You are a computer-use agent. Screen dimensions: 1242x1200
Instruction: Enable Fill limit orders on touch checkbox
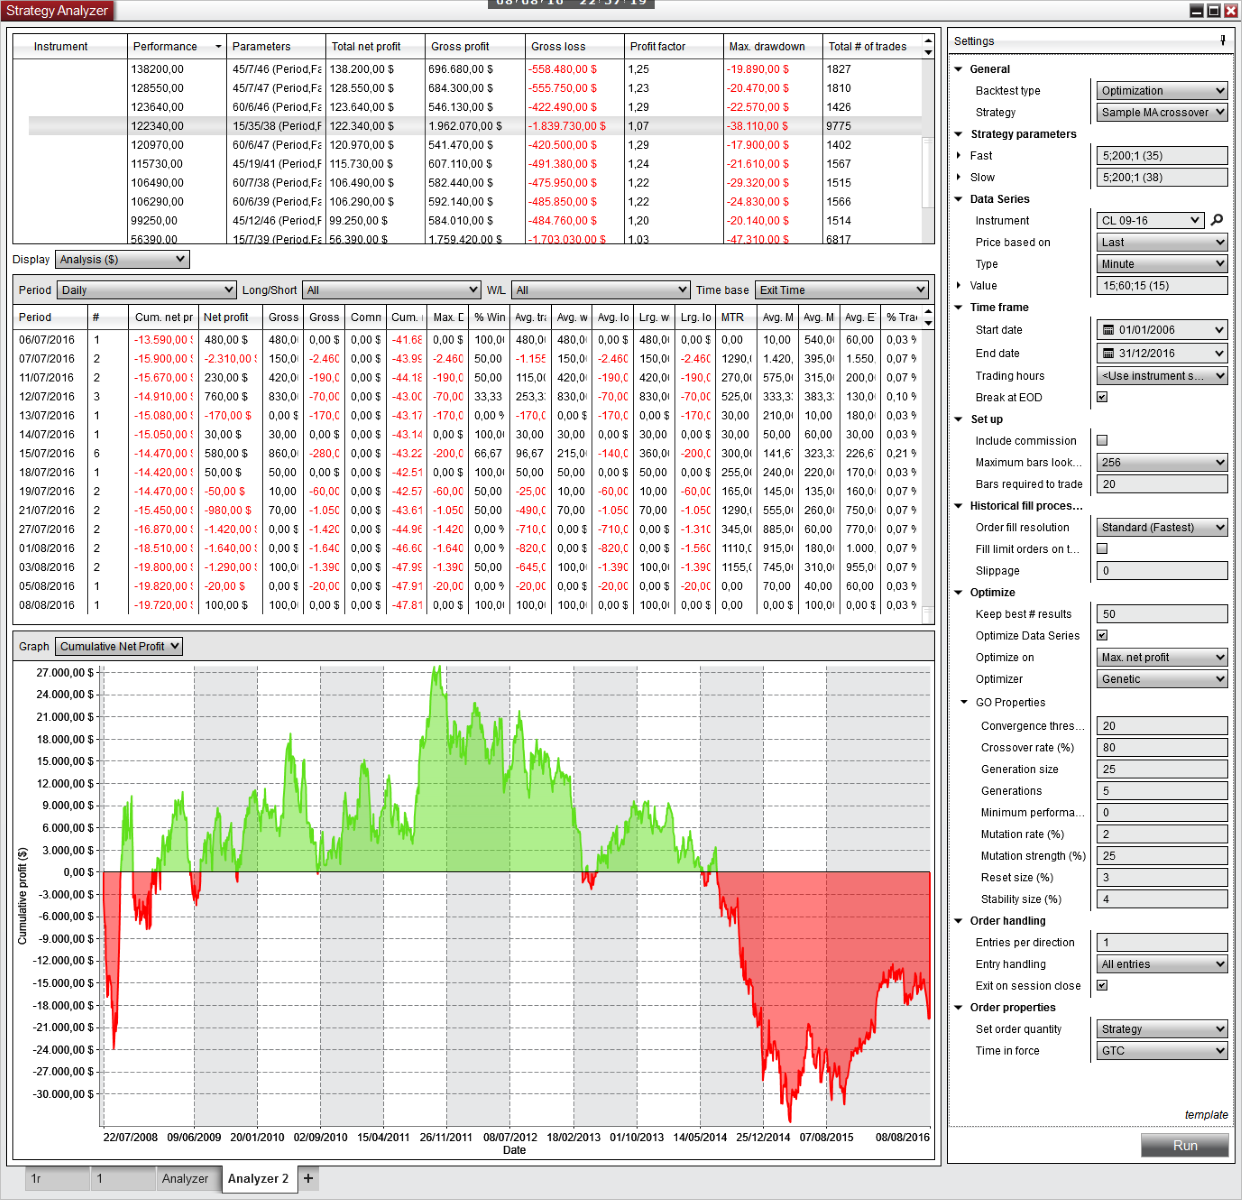pyautogui.click(x=1102, y=548)
